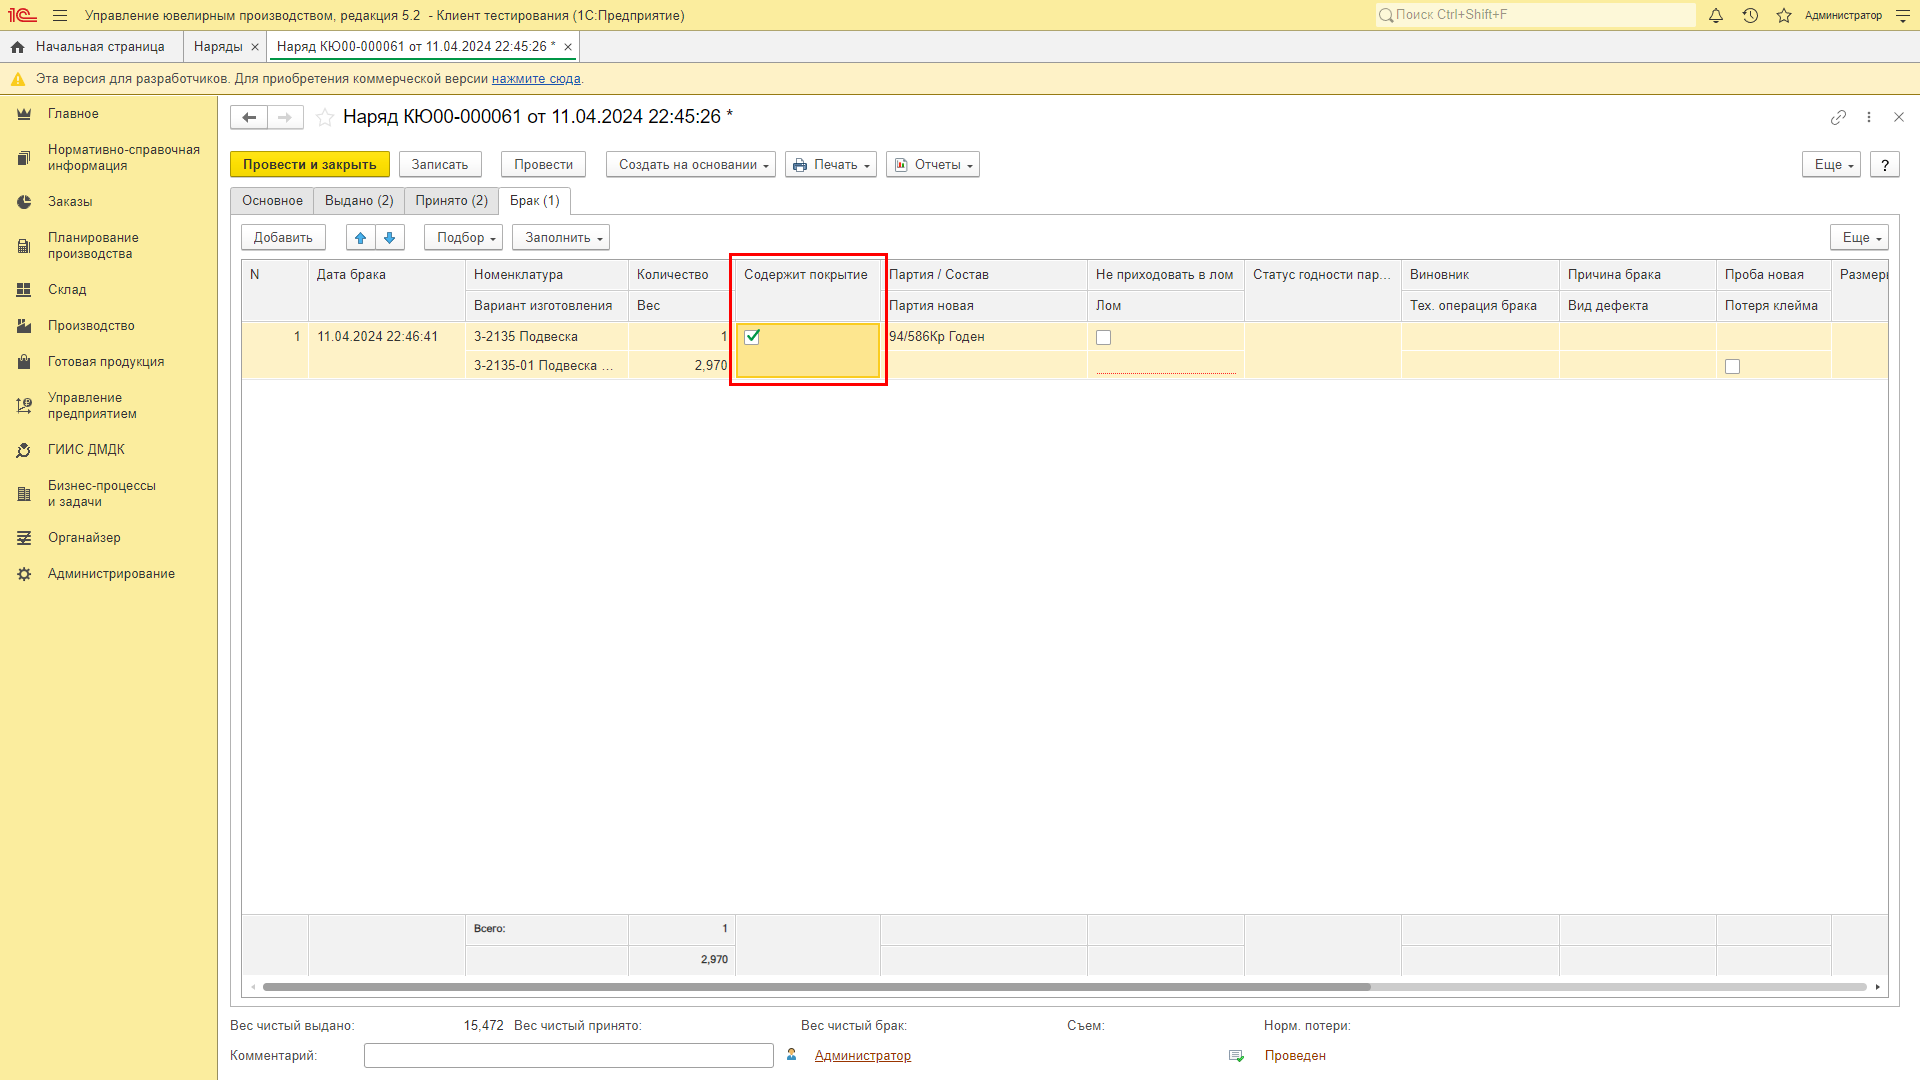Open the Подбор dropdown
The height and width of the screenshot is (1080, 1920).
pos(464,238)
